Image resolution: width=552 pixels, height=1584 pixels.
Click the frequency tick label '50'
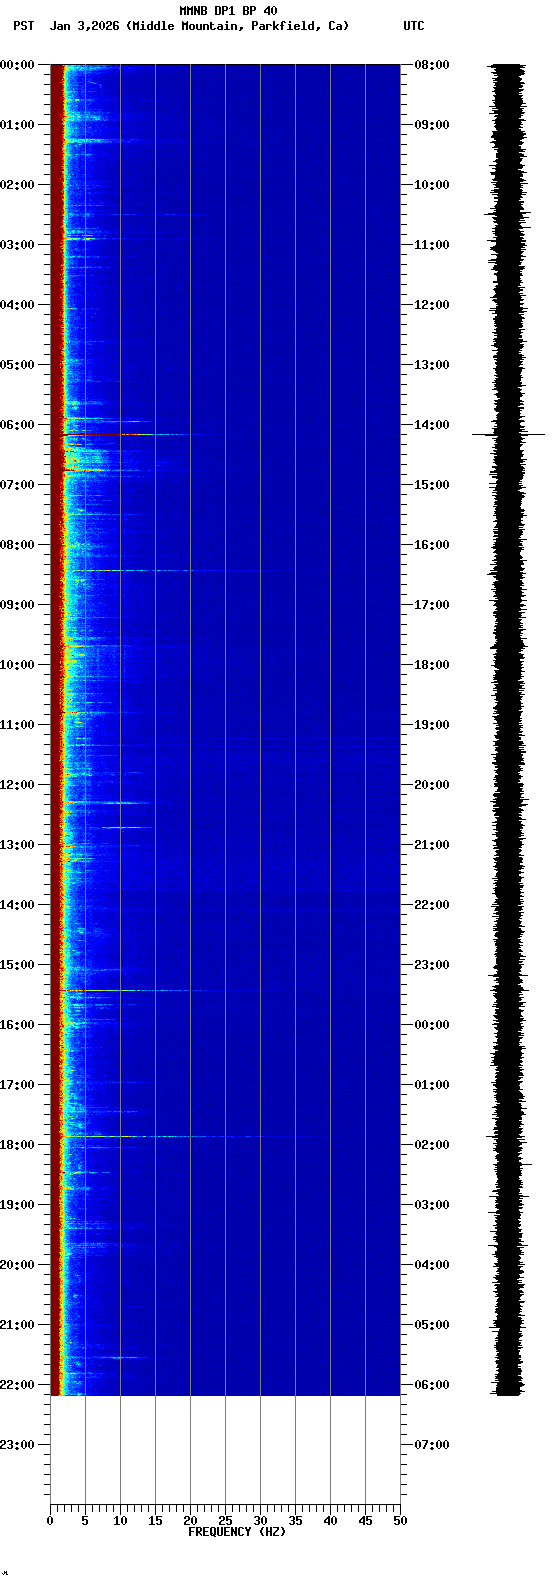tap(400, 1521)
